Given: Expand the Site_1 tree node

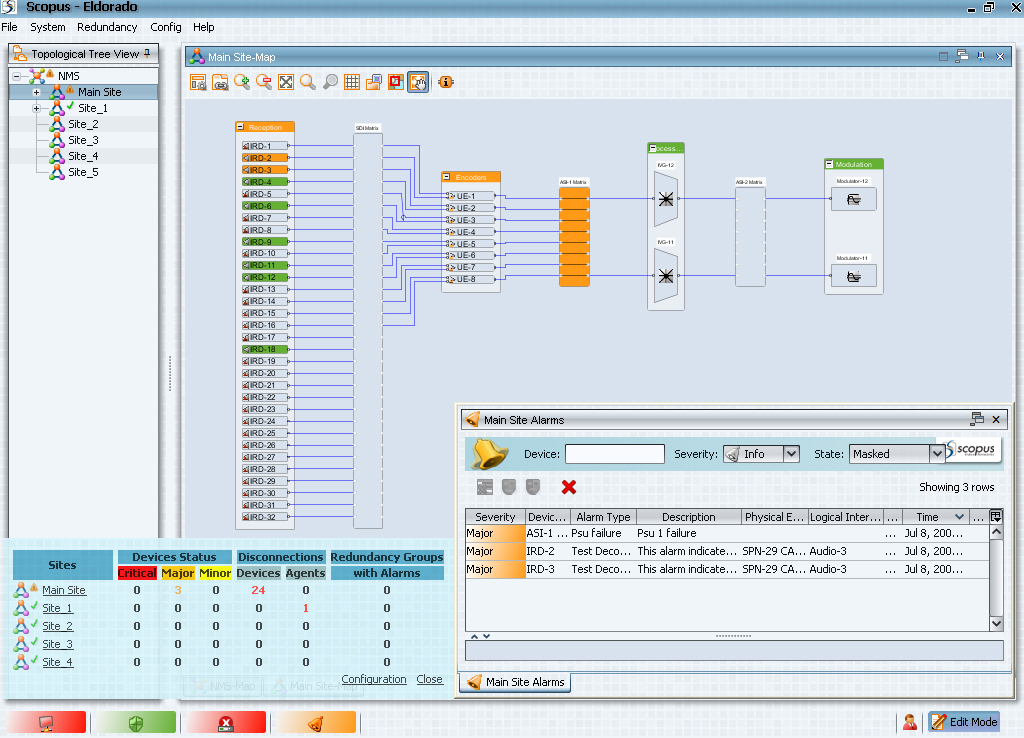Looking at the screenshot, I should click(37, 108).
